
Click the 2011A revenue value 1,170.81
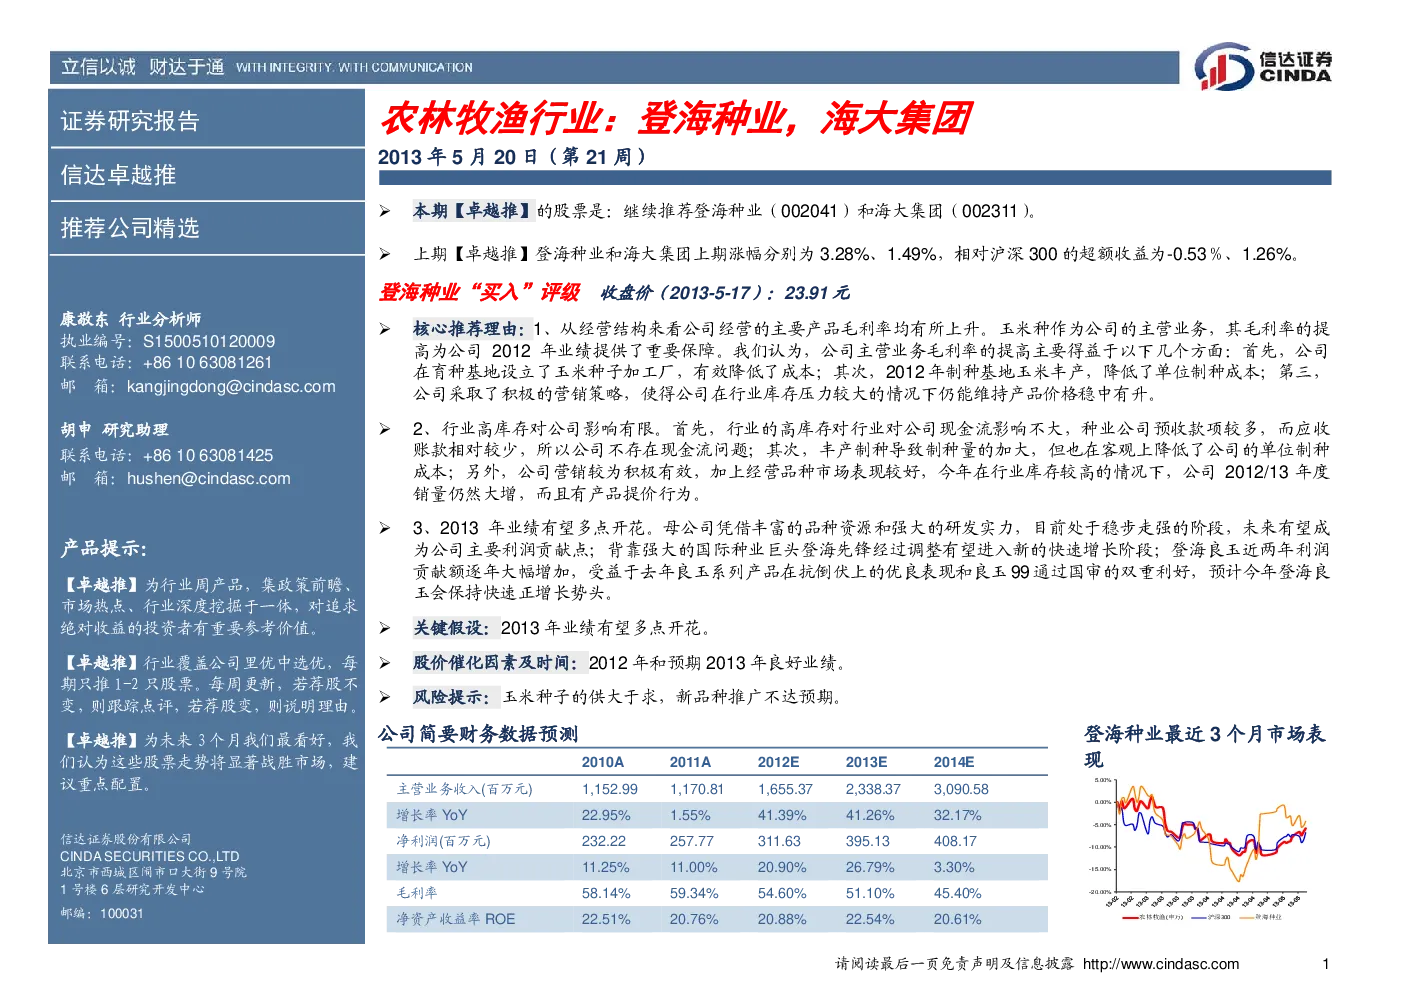(697, 790)
